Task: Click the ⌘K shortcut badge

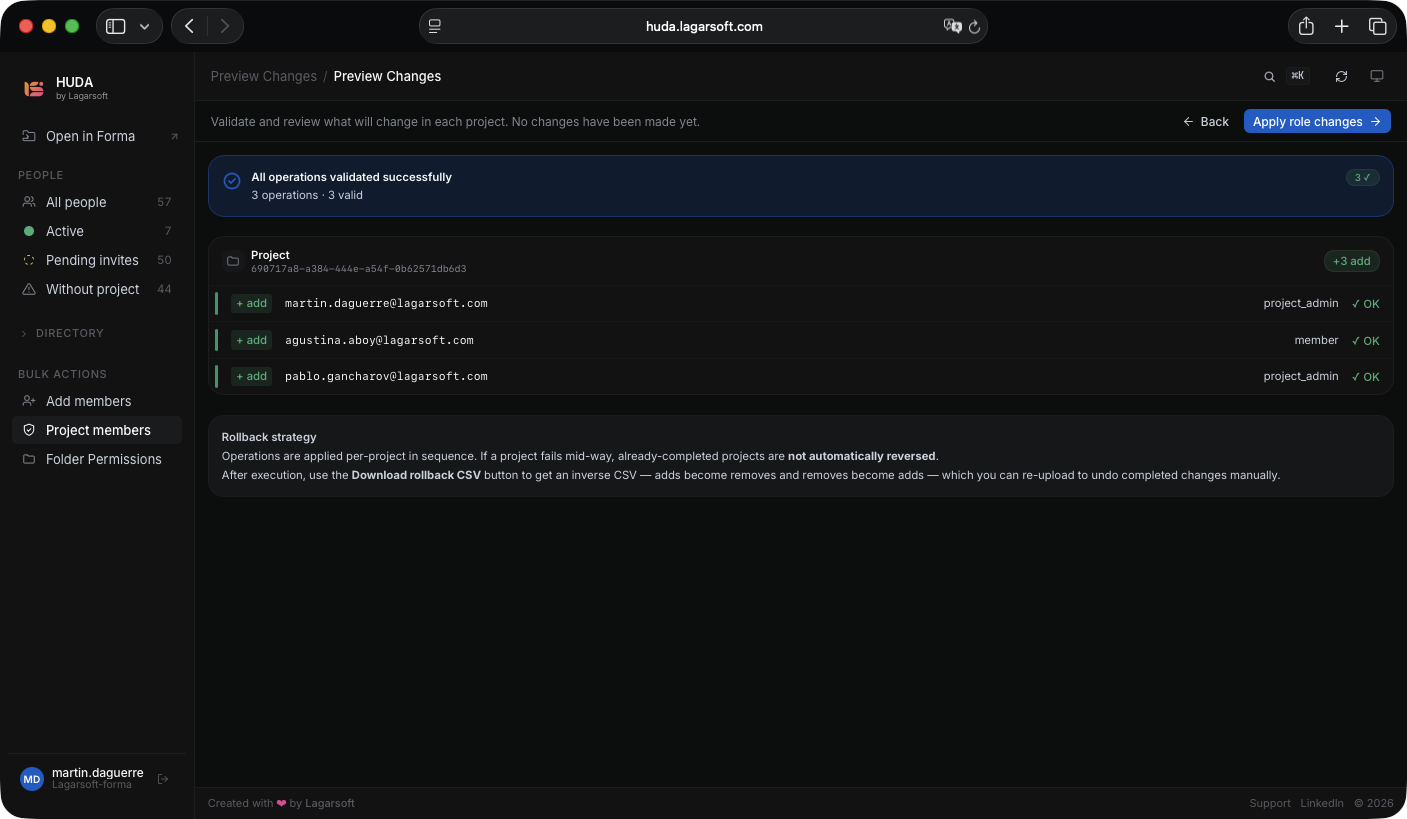Action: point(1298,76)
